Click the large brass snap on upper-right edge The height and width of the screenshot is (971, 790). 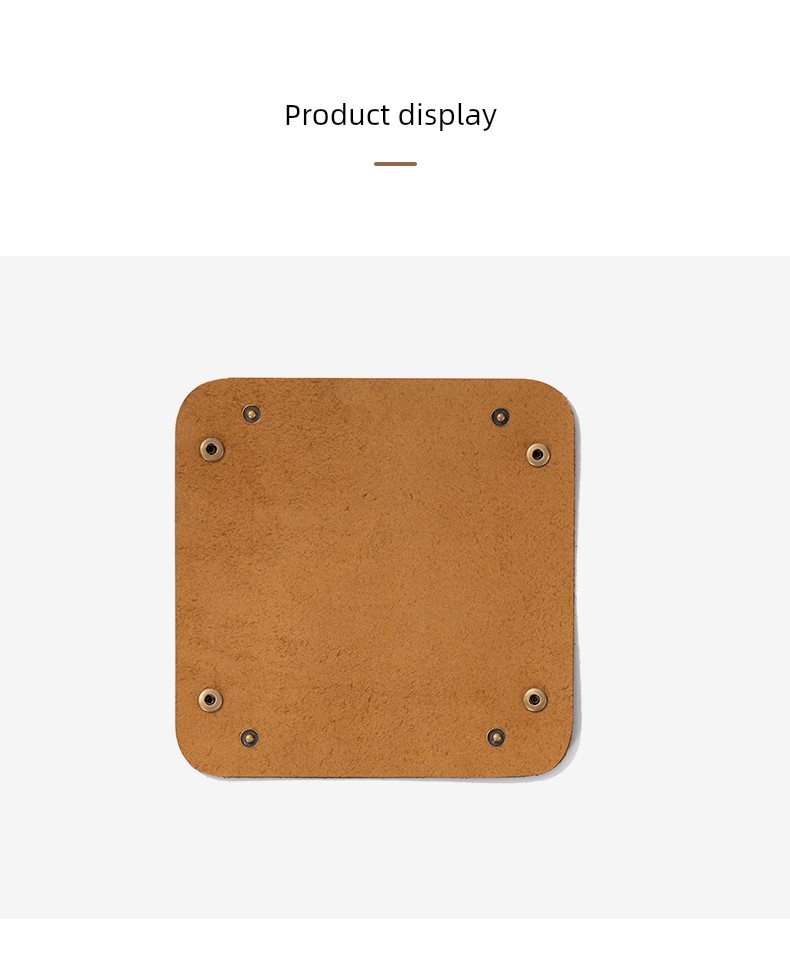click(x=538, y=455)
